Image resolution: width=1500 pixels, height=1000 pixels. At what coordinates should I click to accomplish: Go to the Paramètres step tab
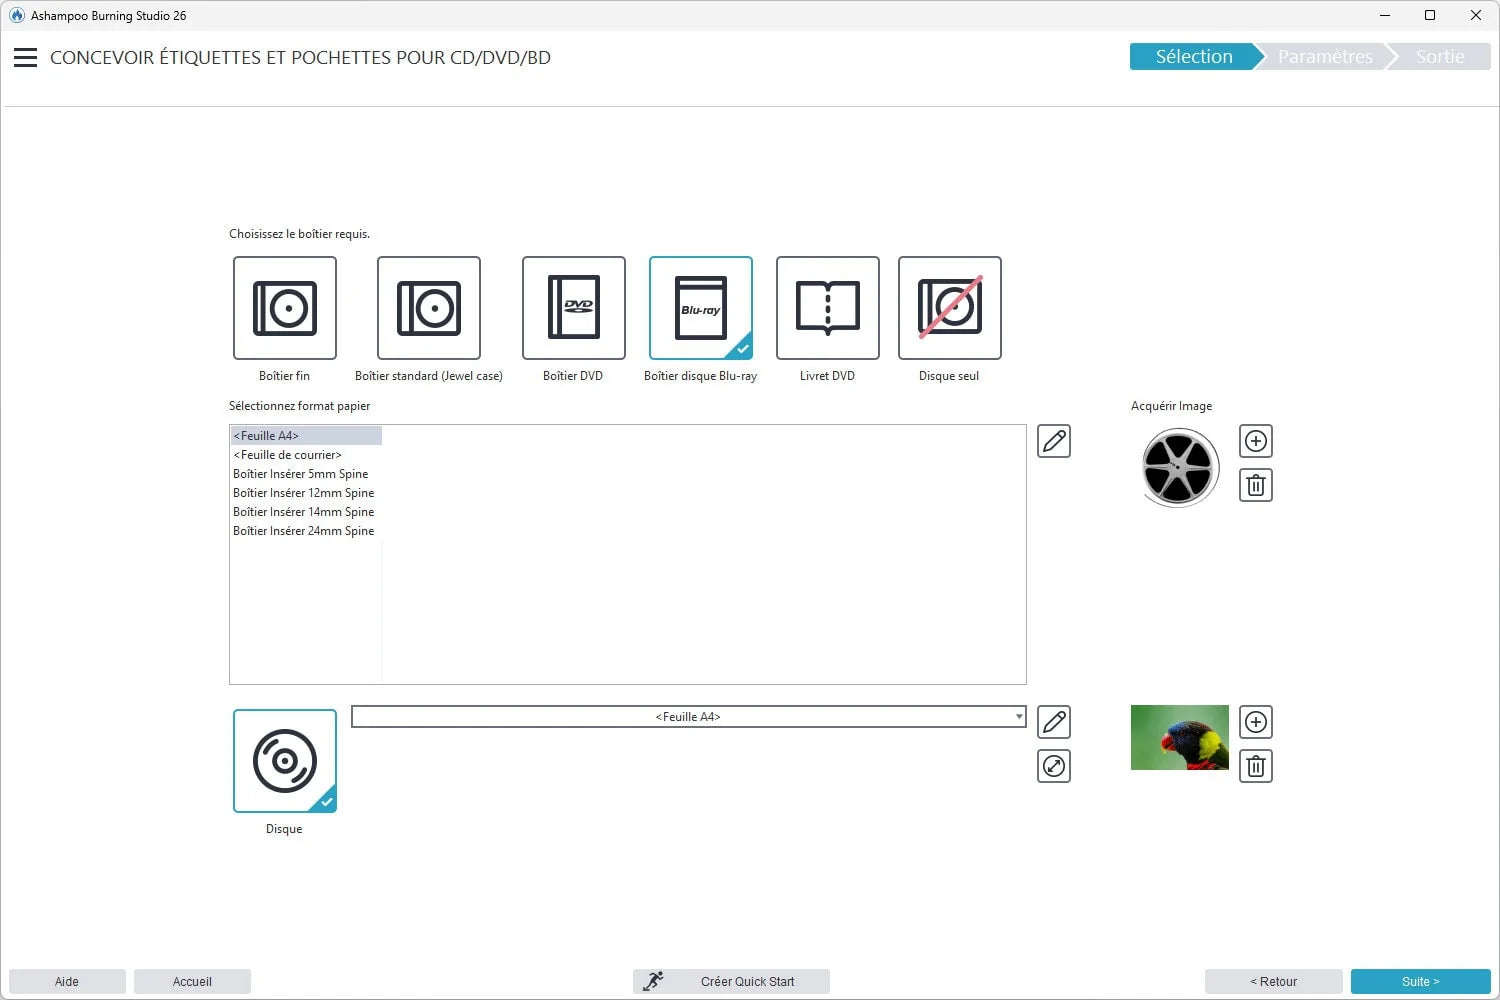tap(1325, 57)
